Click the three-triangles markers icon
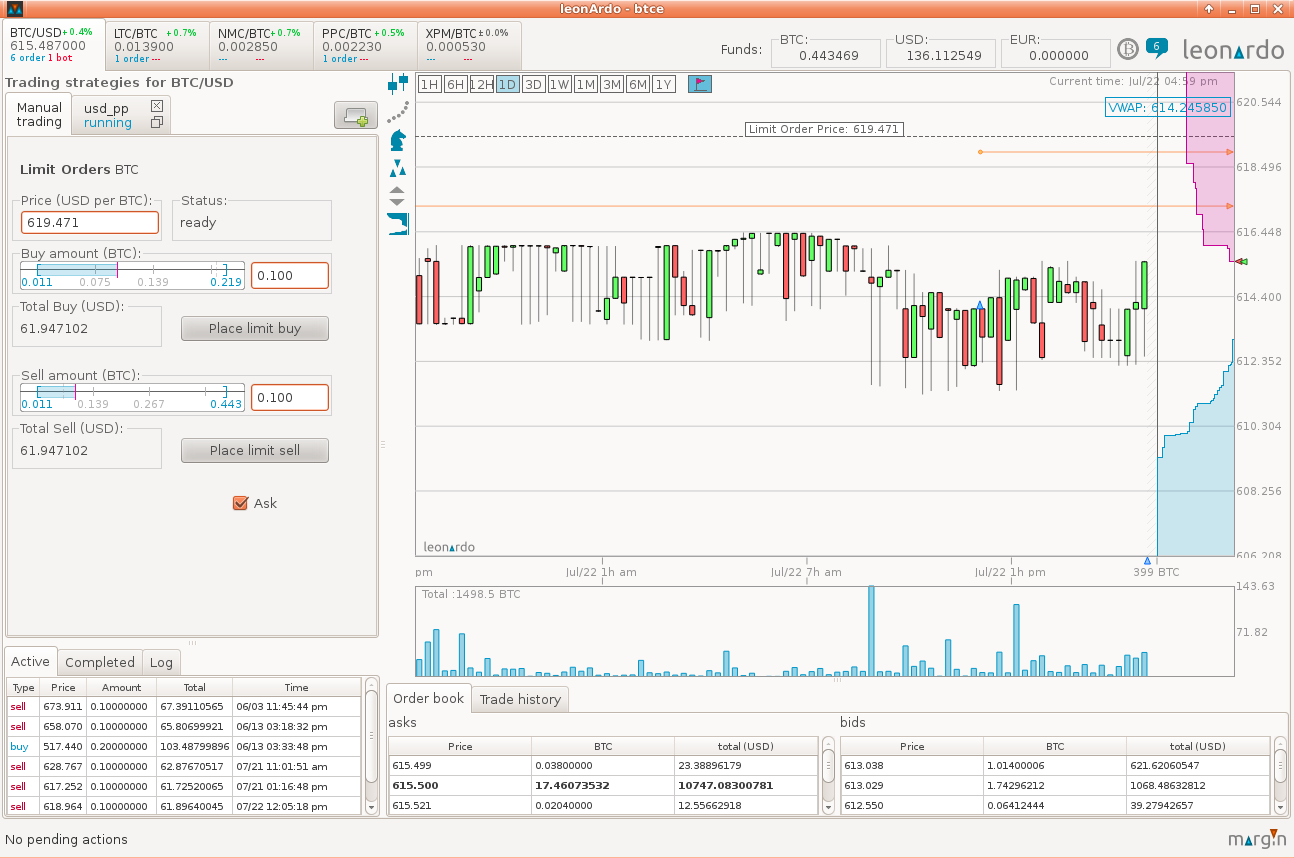This screenshot has width=1294, height=858. 398,167
